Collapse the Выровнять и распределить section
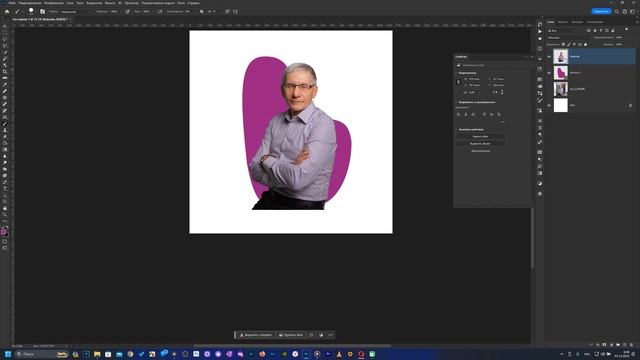 coord(456,102)
